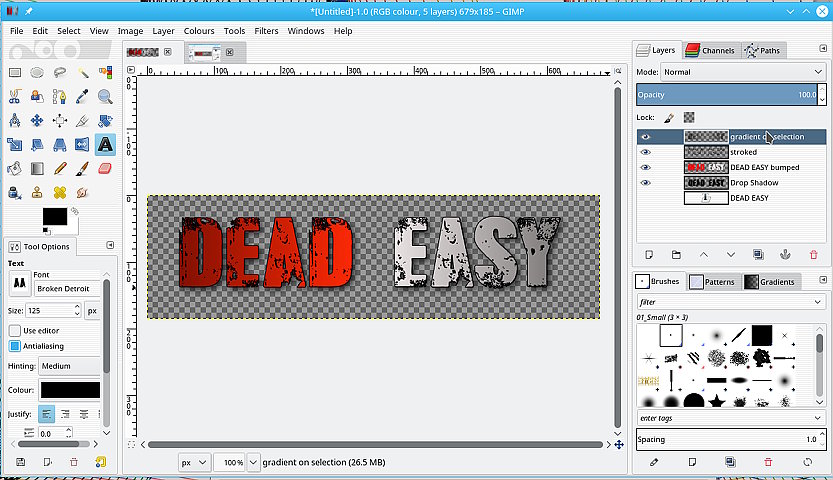The image size is (833, 480).
Task: Switch to the Patterns tab
Action: click(712, 282)
